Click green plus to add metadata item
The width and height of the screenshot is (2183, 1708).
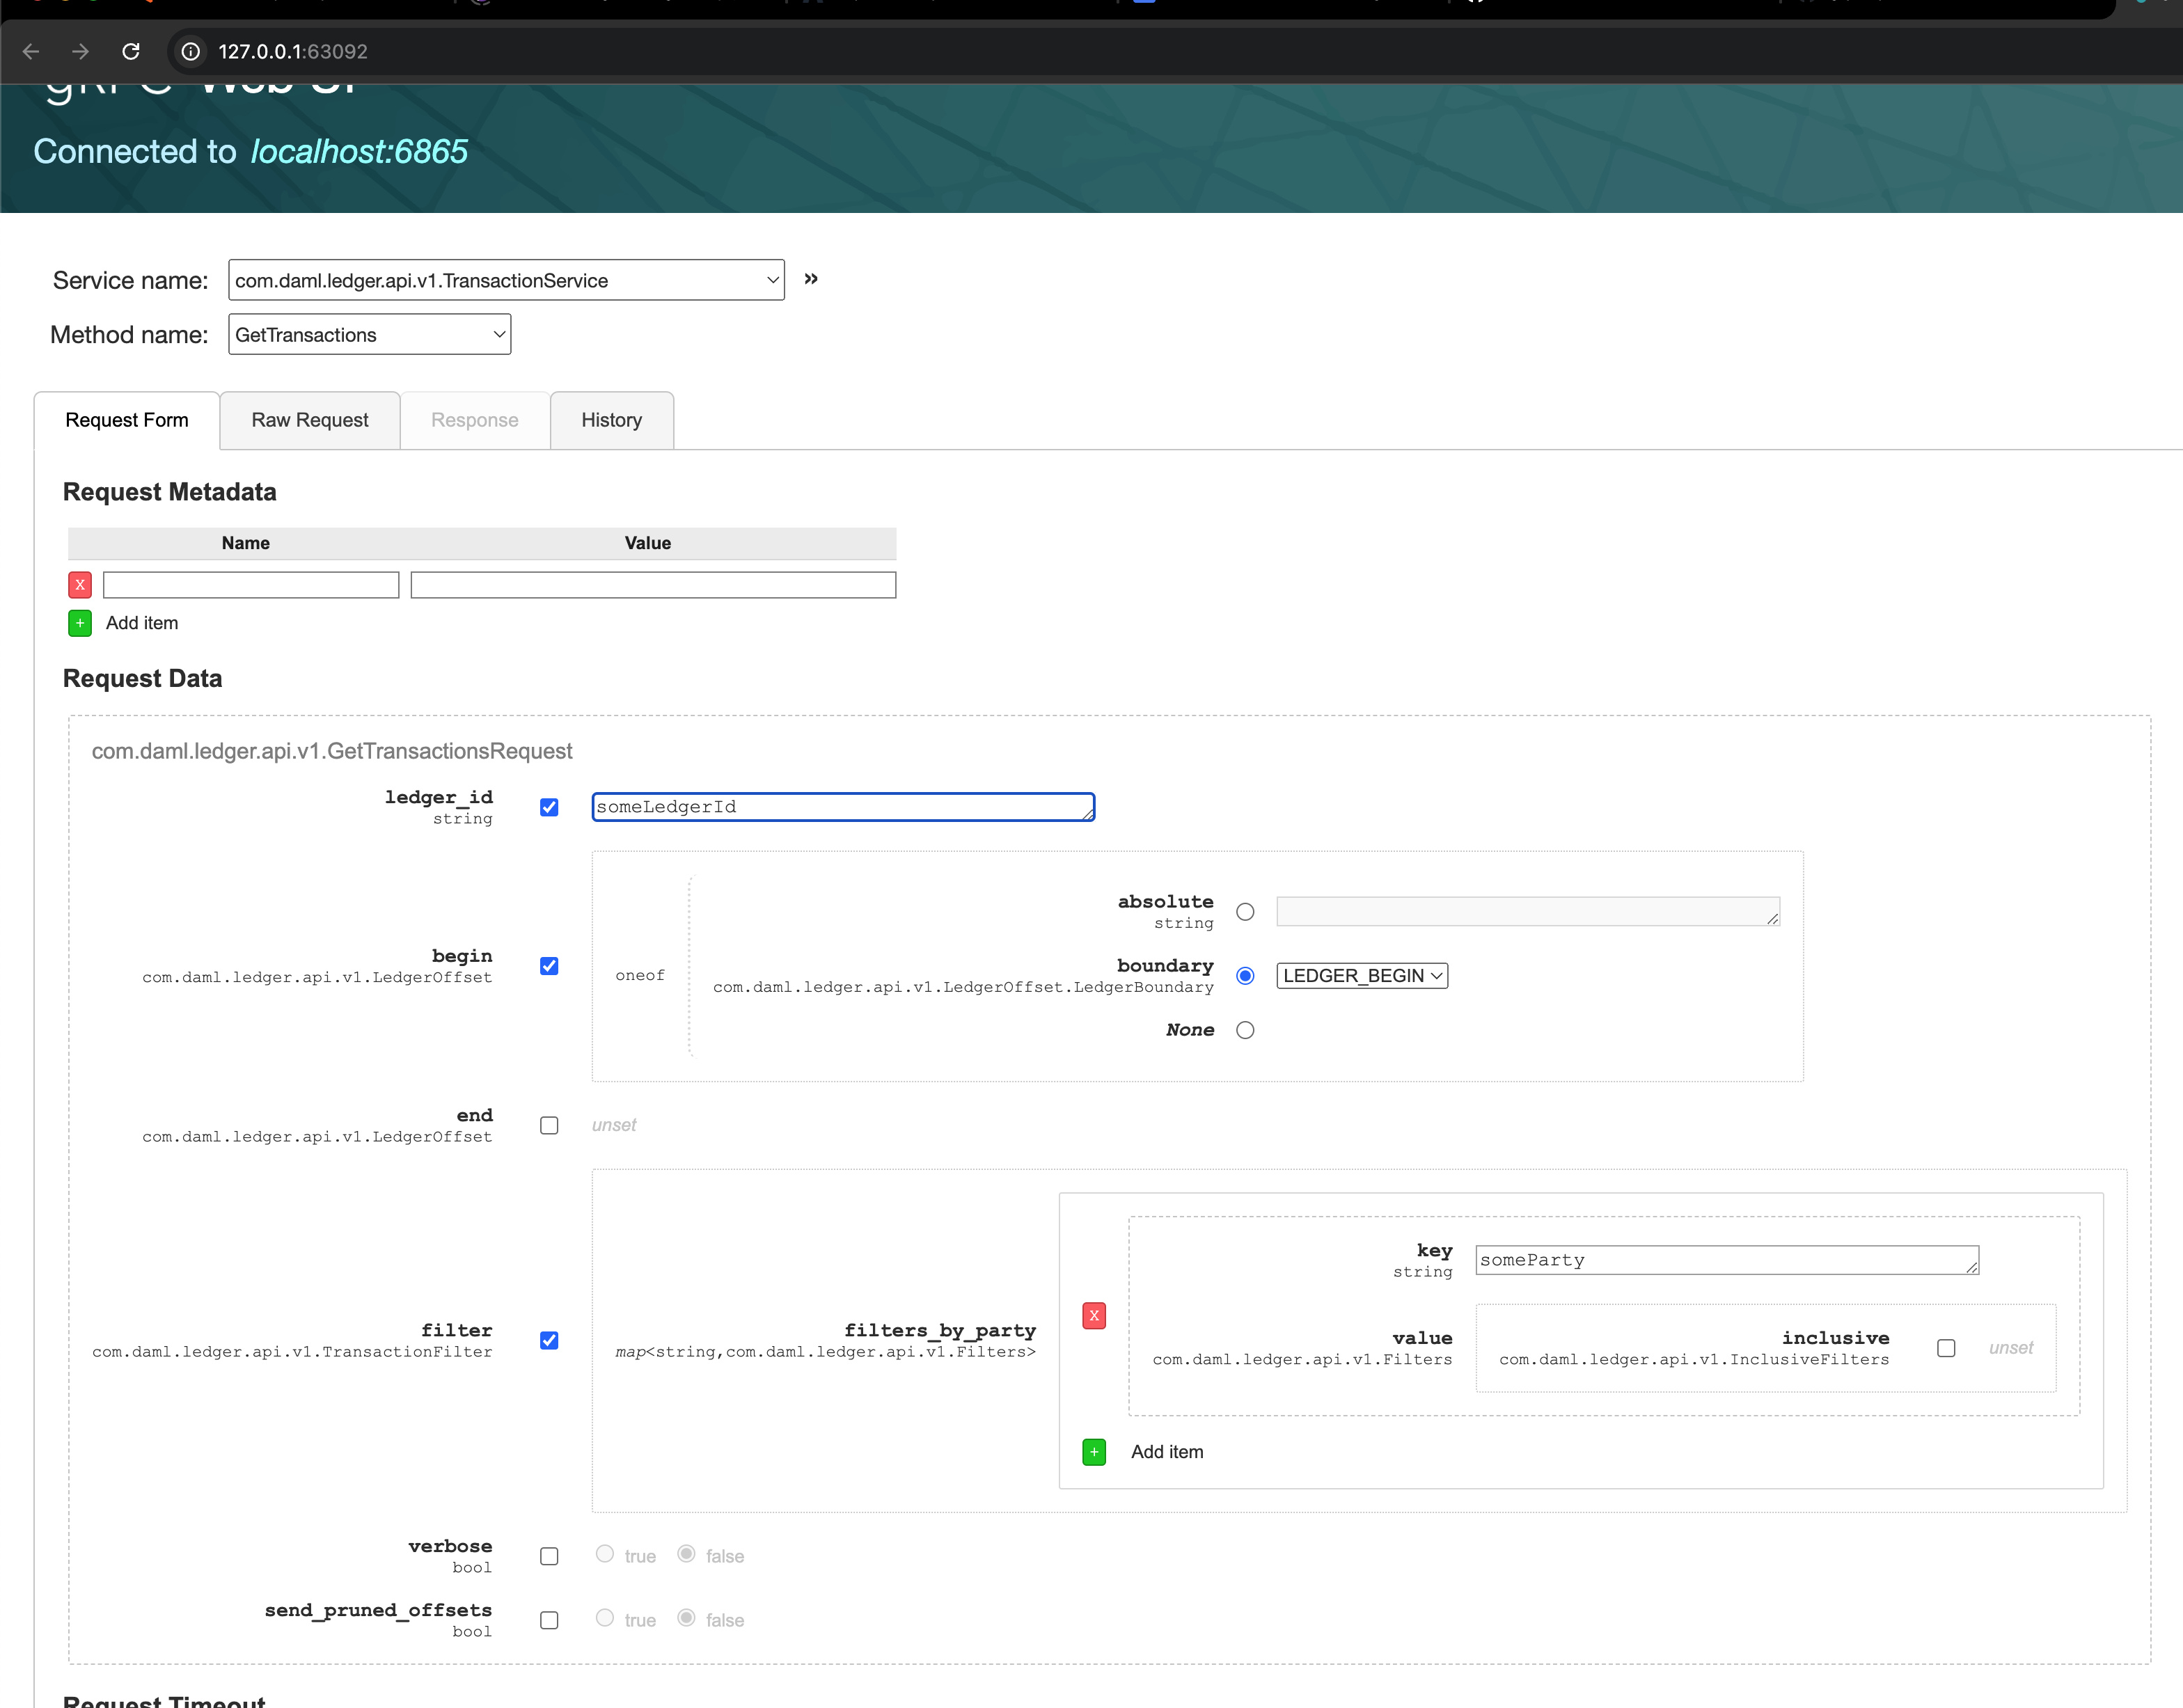[x=80, y=623]
